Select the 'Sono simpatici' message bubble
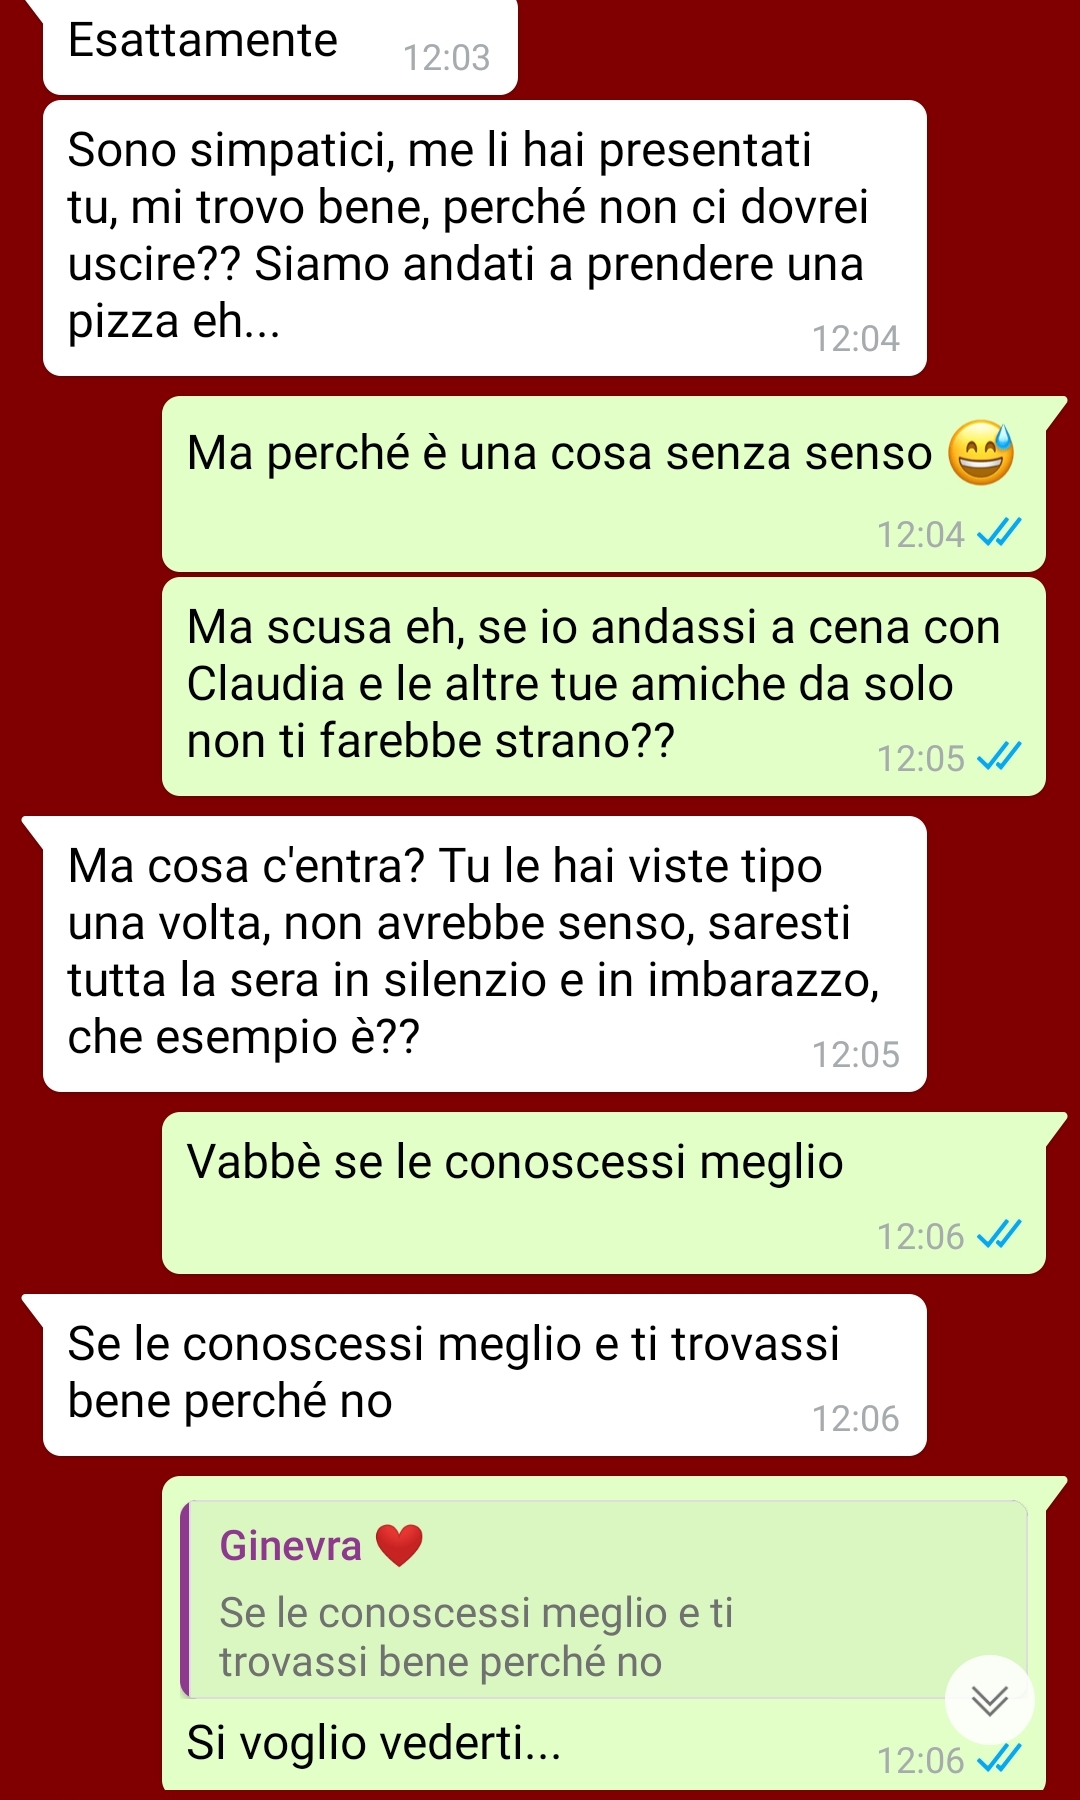The height and width of the screenshot is (1800, 1080). pyautogui.click(x=485, y=238)
